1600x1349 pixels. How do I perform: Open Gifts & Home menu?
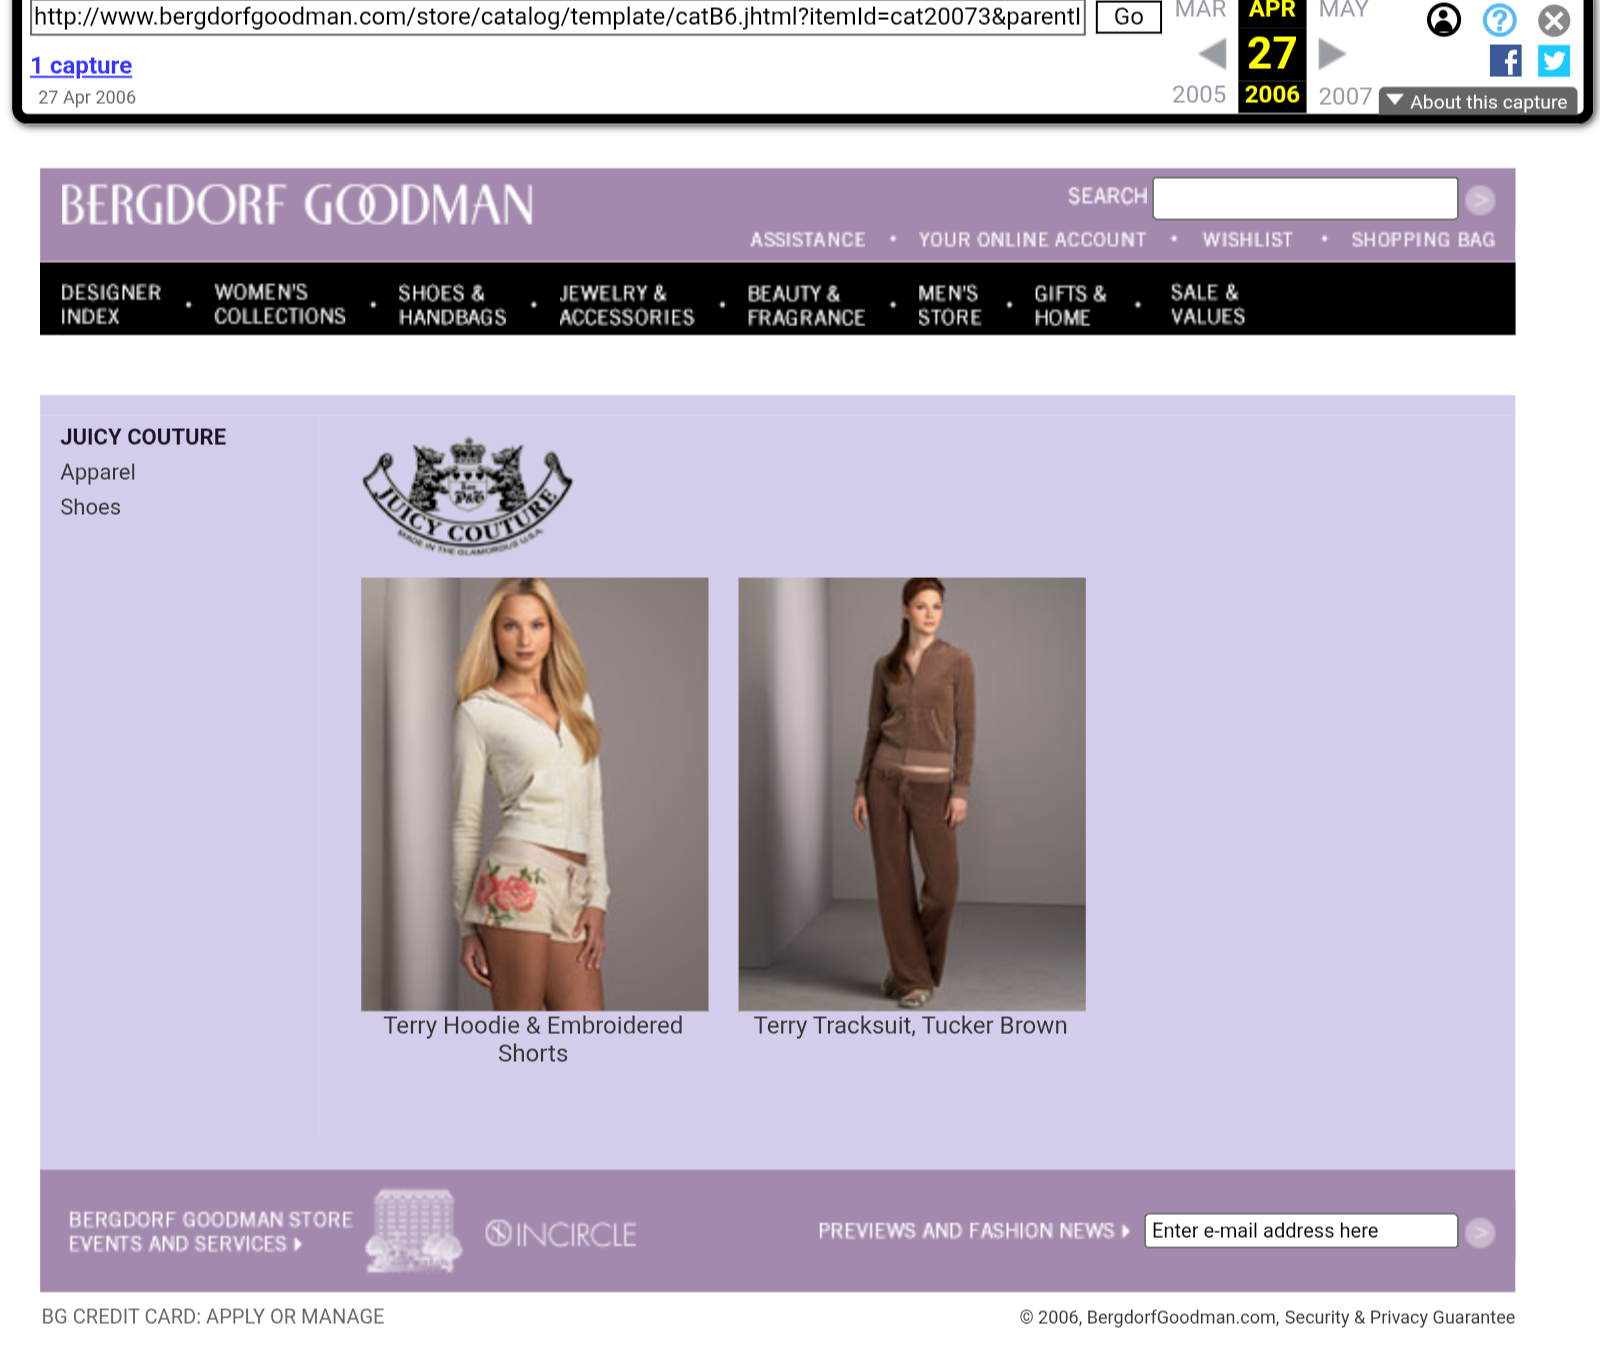tap(1070, 305)
